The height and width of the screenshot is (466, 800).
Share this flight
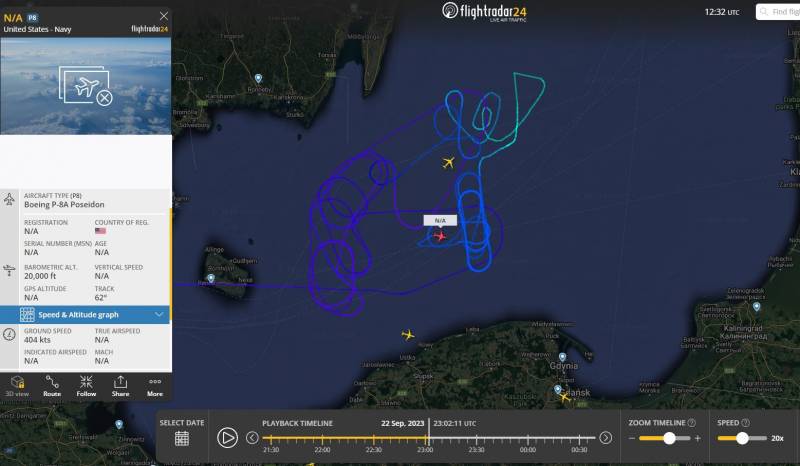point(120,386)
